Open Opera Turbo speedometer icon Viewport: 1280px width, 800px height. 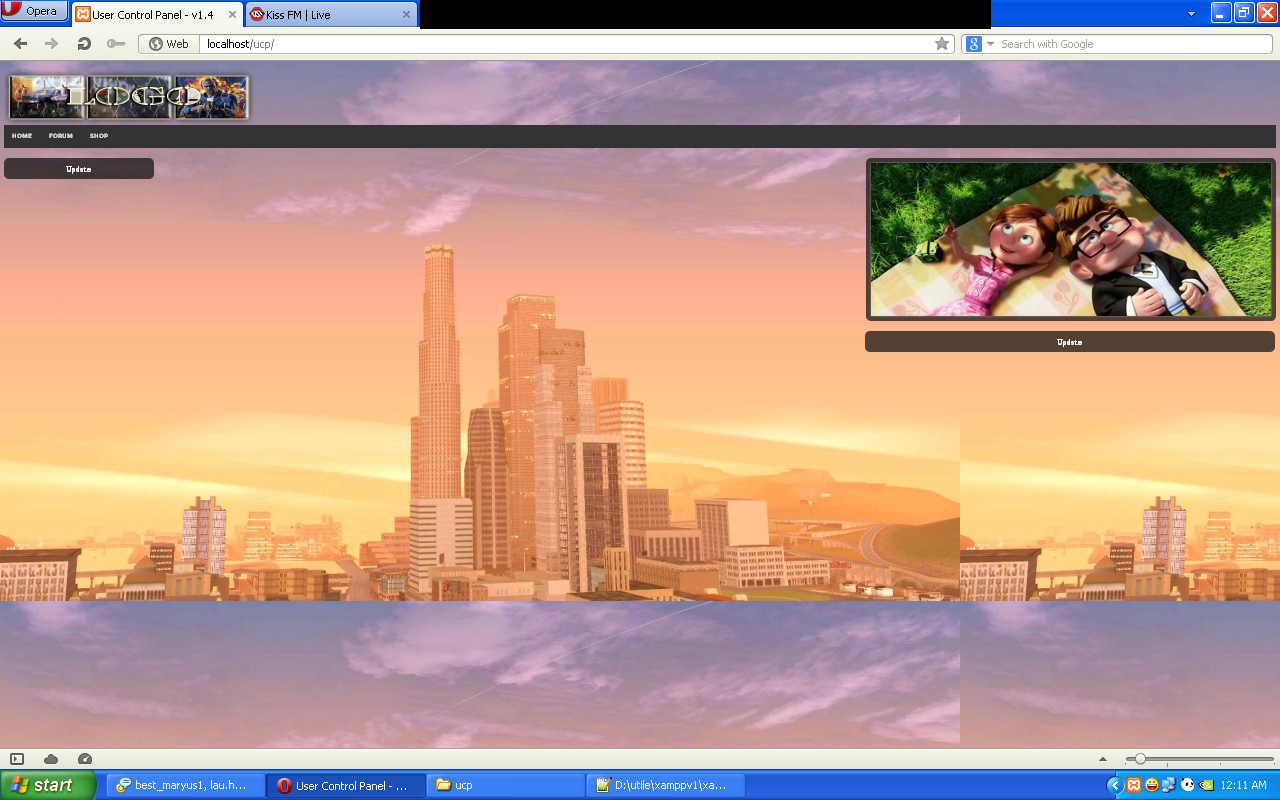tap(85, 759)
